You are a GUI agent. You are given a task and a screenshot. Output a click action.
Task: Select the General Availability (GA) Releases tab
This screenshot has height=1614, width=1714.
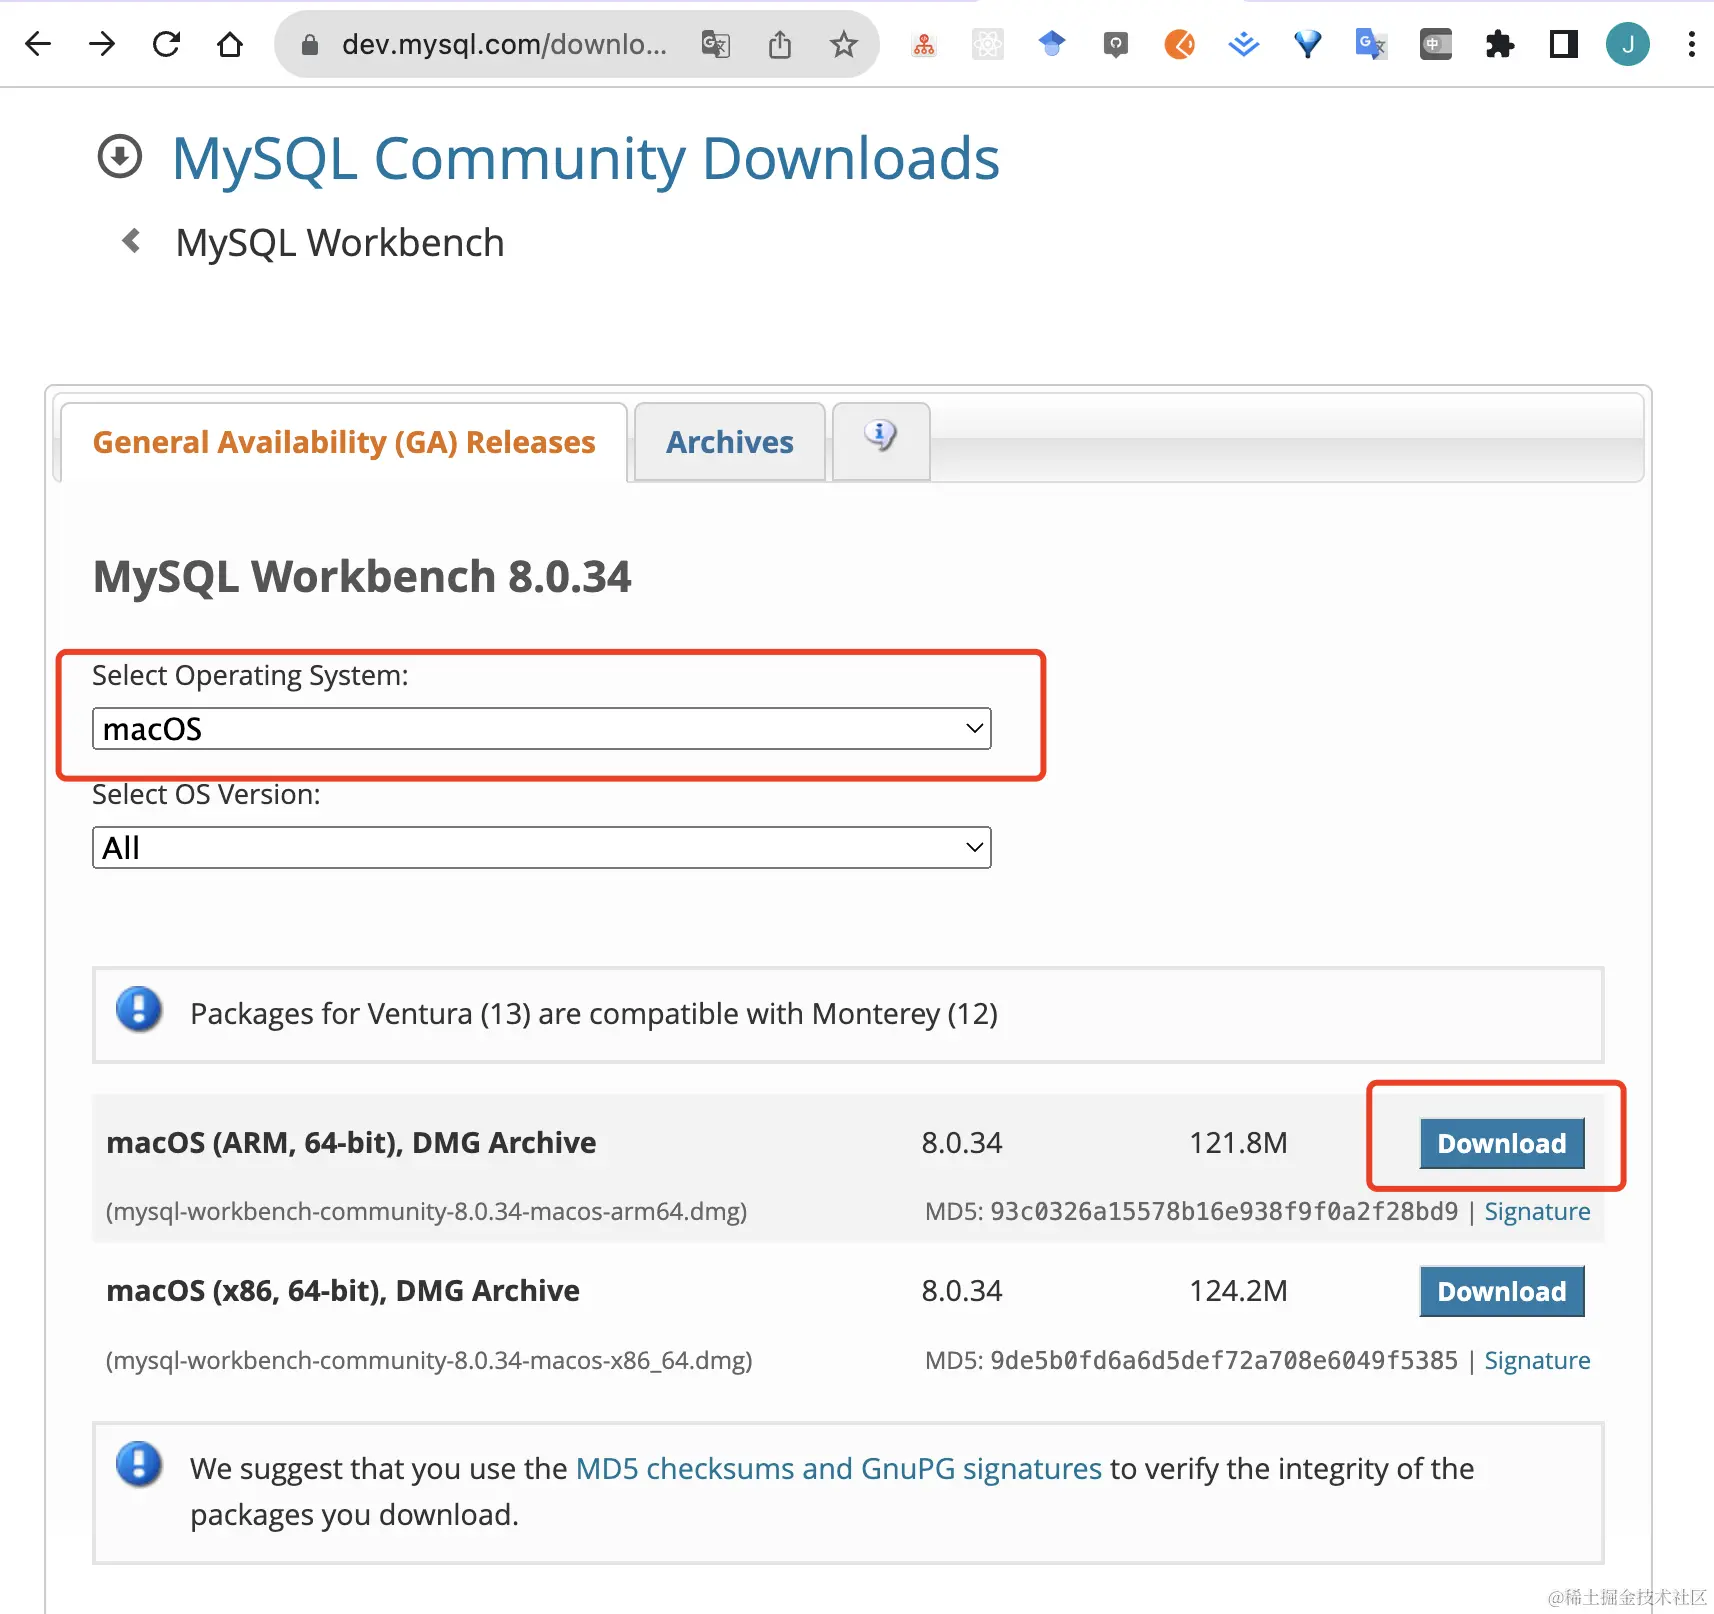coord(343,442)
